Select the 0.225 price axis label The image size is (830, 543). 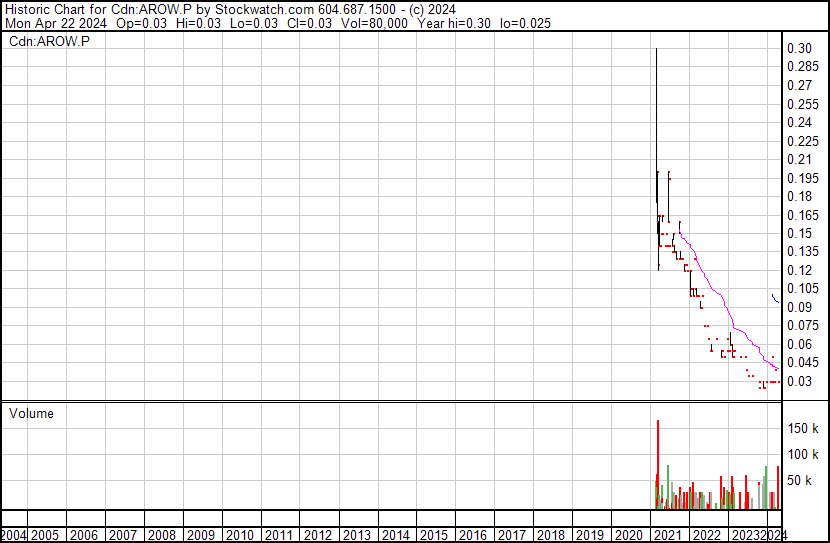(802, 141)
